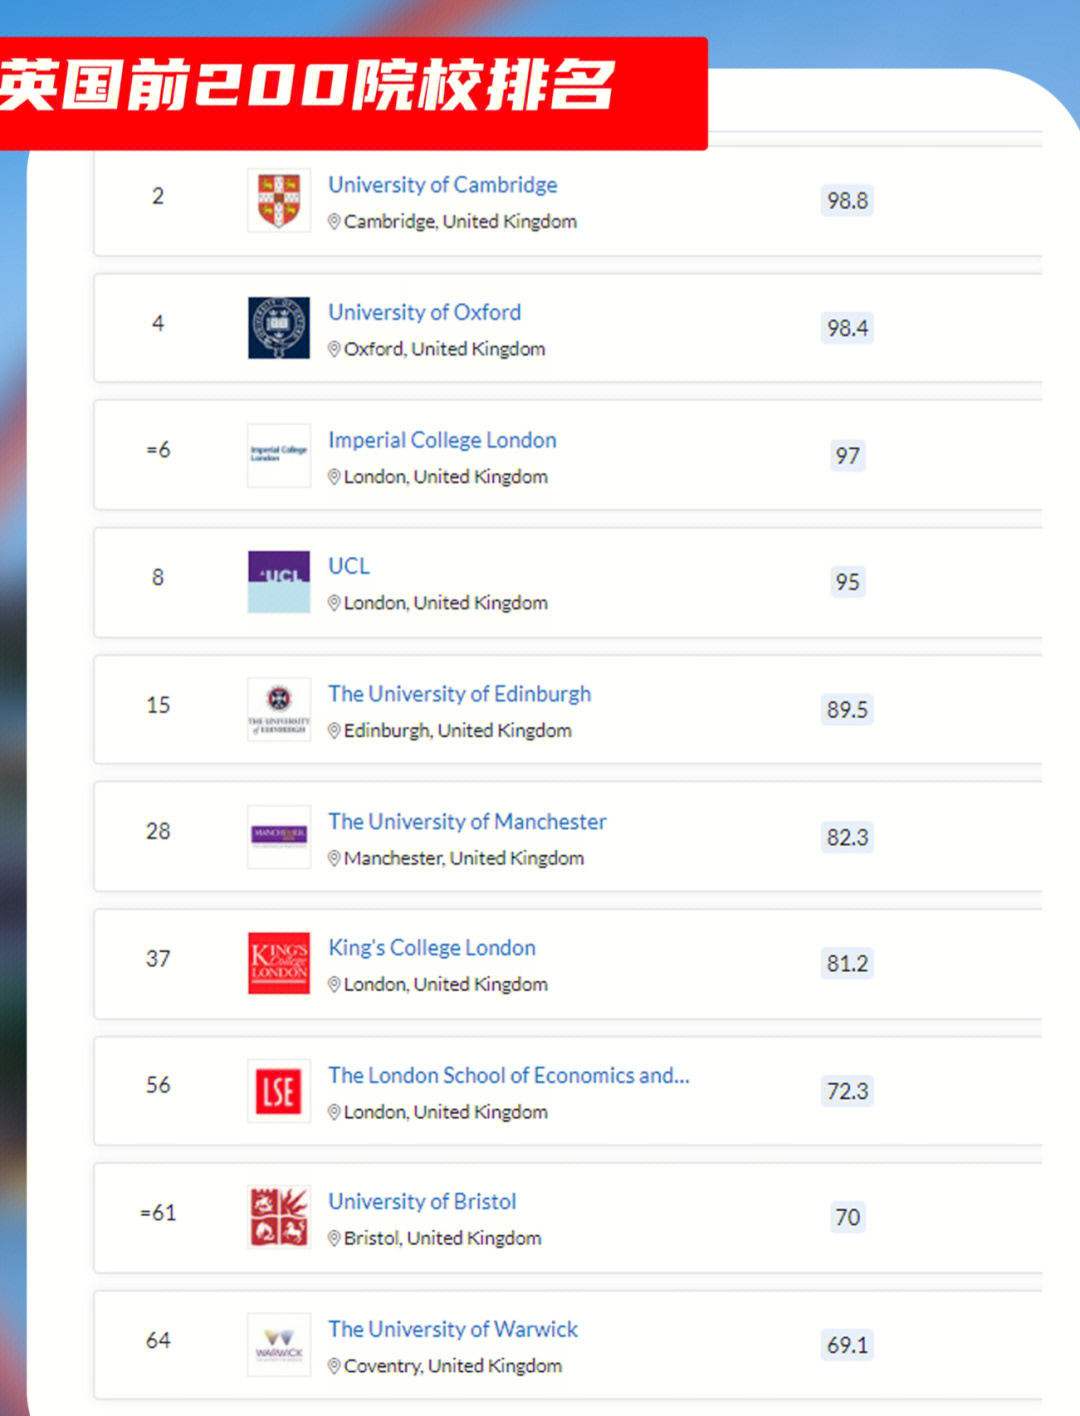This screenshot has width=1080, height=1416.
Task: Click the University of Oxford crest logo
Action: coord(279,327)
